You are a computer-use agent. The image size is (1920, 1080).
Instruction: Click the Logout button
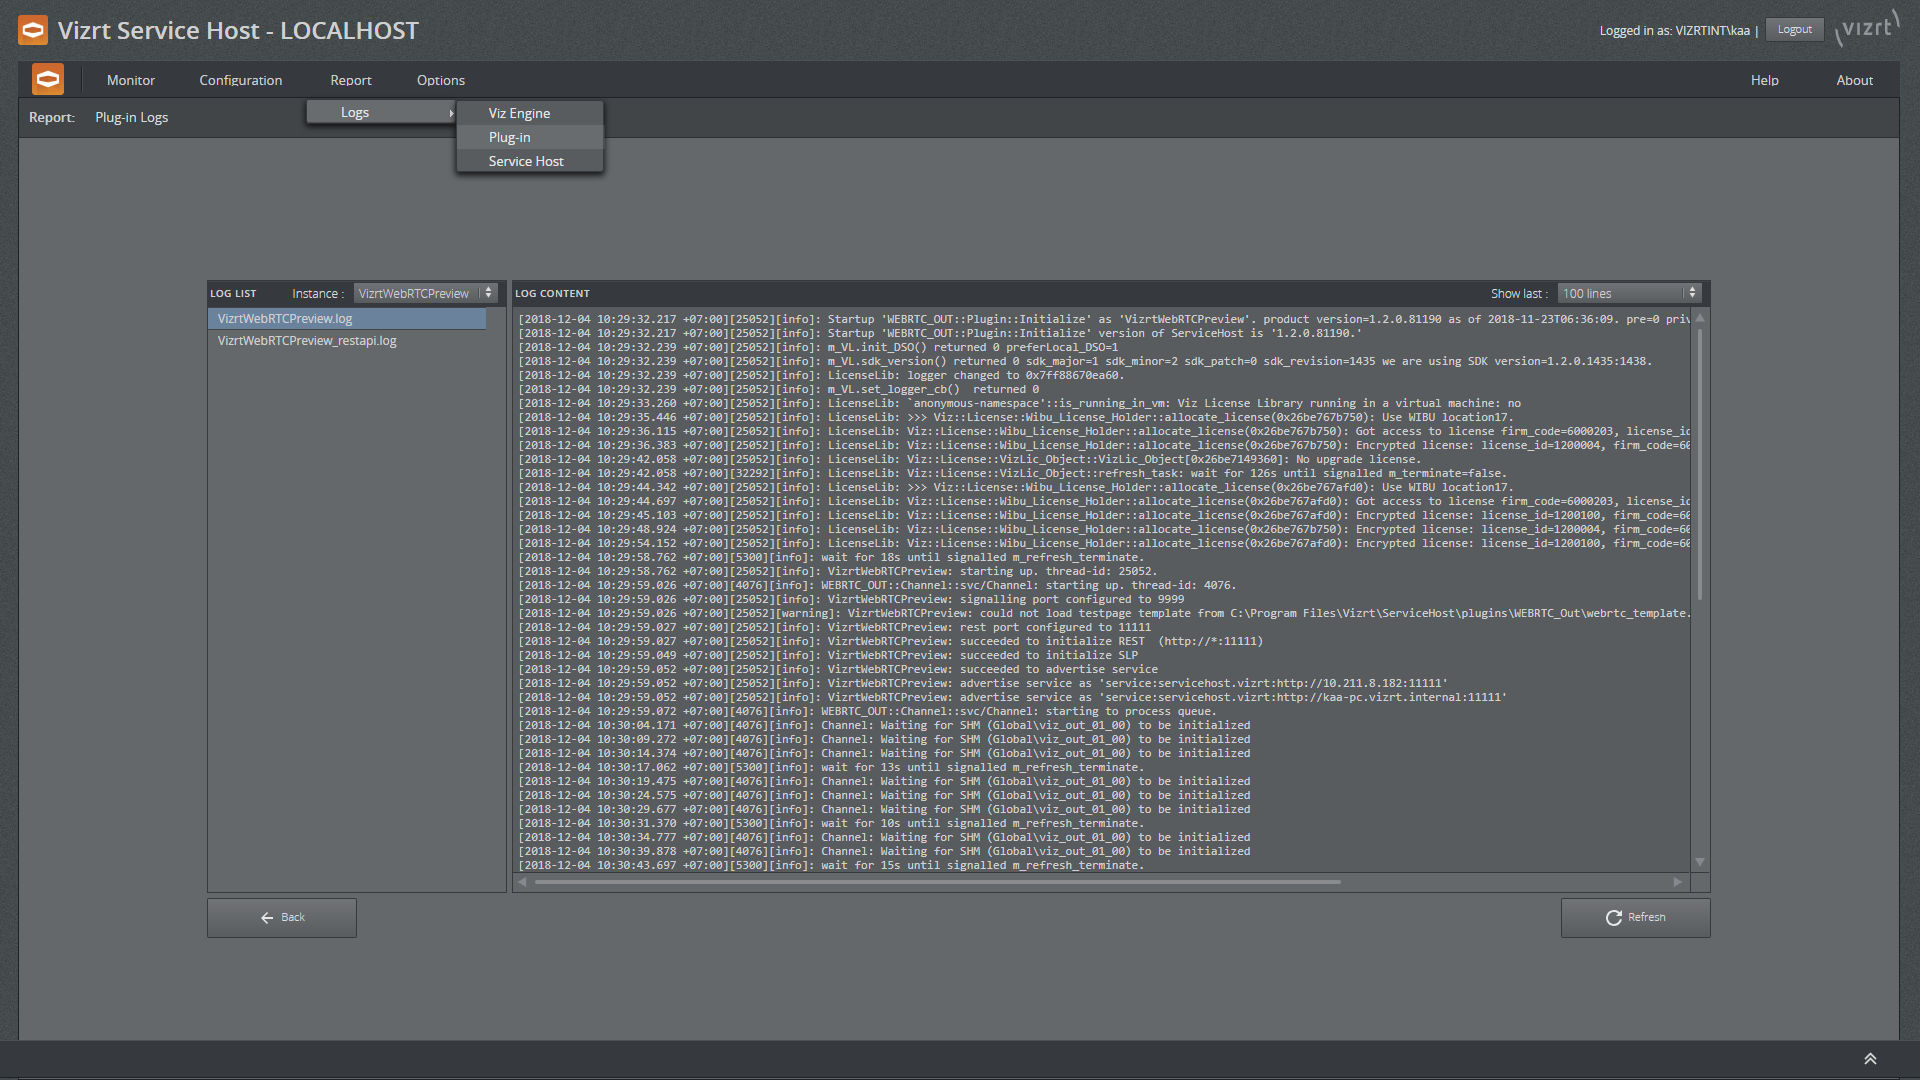[1794, 30]
